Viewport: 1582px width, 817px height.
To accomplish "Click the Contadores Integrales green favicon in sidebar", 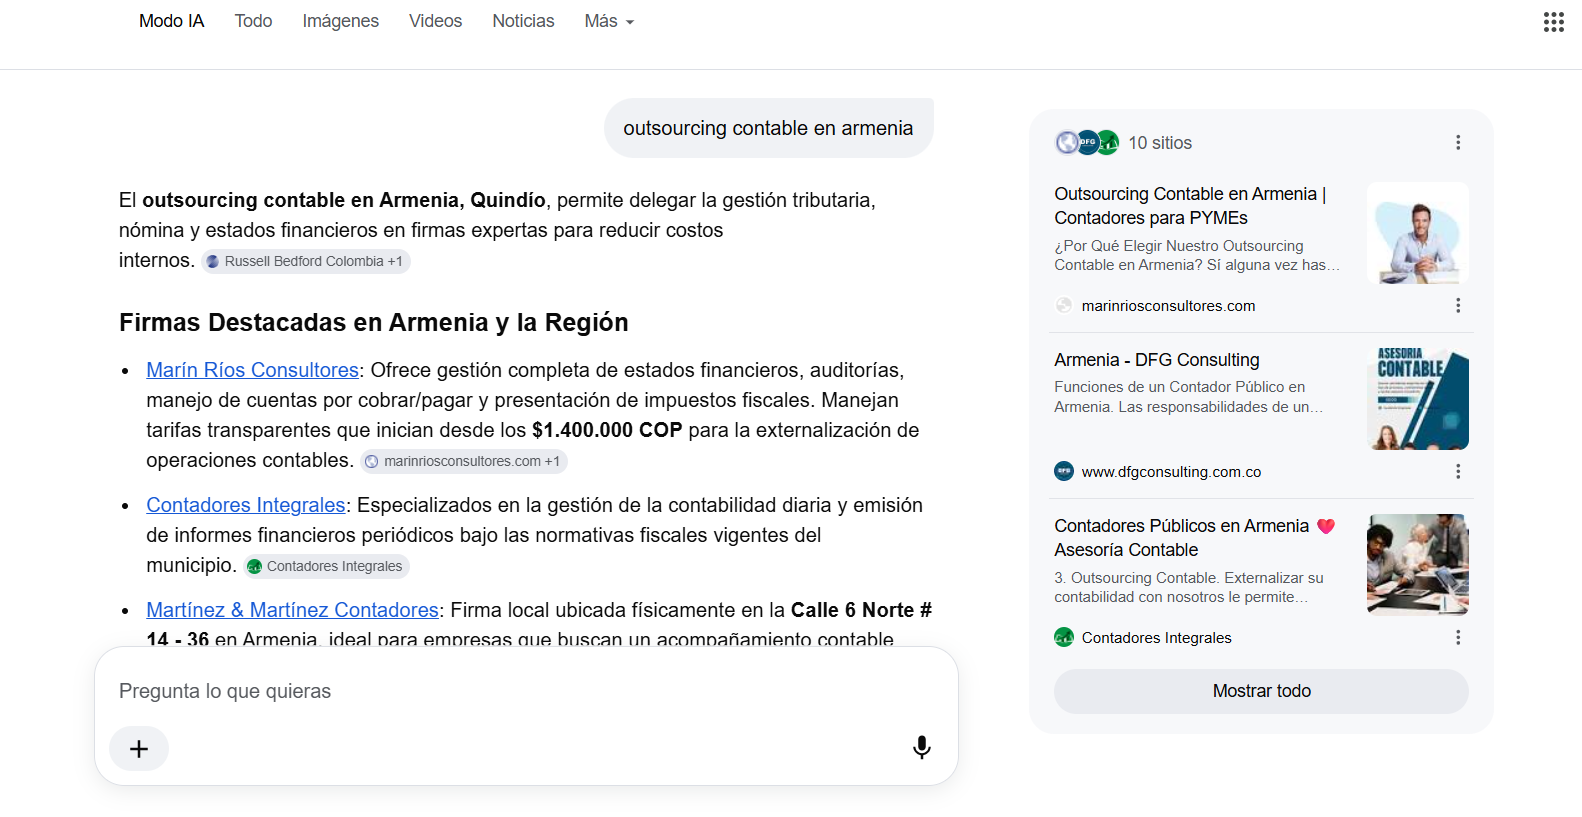I will [x=1064, y=638].
